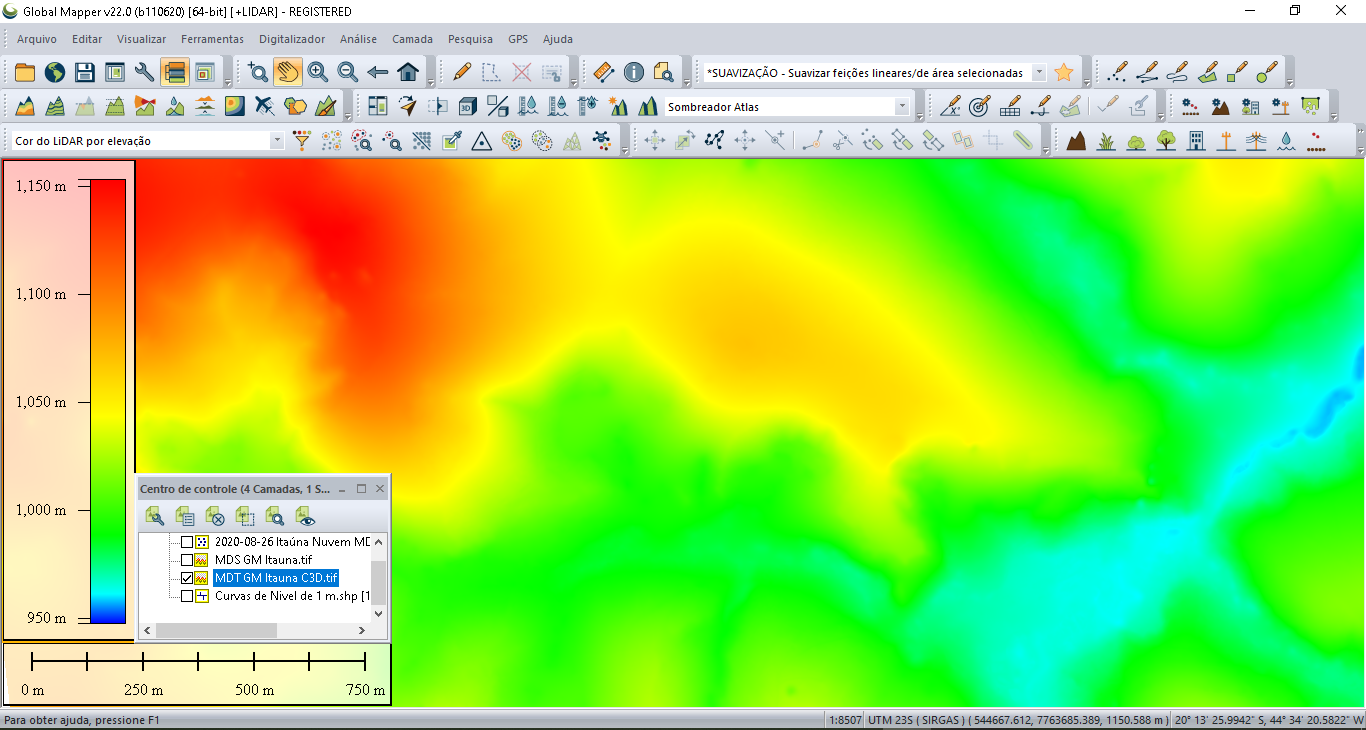Open the Digitalizador menu
The width and height of the screenshot is (1366, 730).
[292, 39]
